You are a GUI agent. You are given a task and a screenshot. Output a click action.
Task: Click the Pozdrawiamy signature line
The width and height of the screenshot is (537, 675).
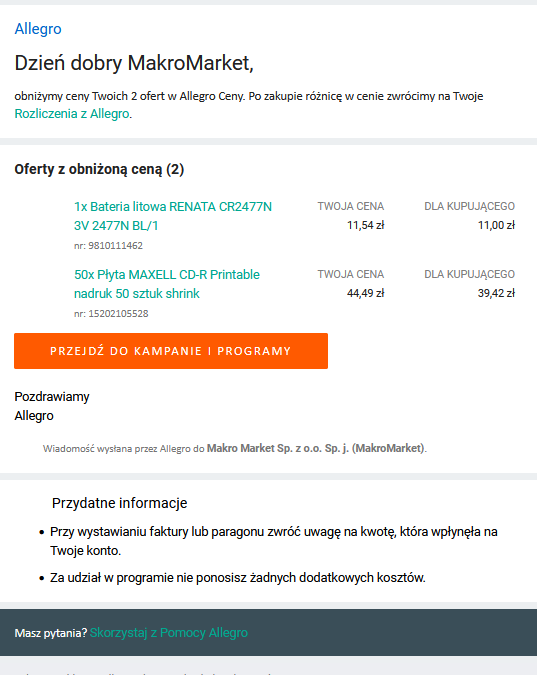[52, 396]
